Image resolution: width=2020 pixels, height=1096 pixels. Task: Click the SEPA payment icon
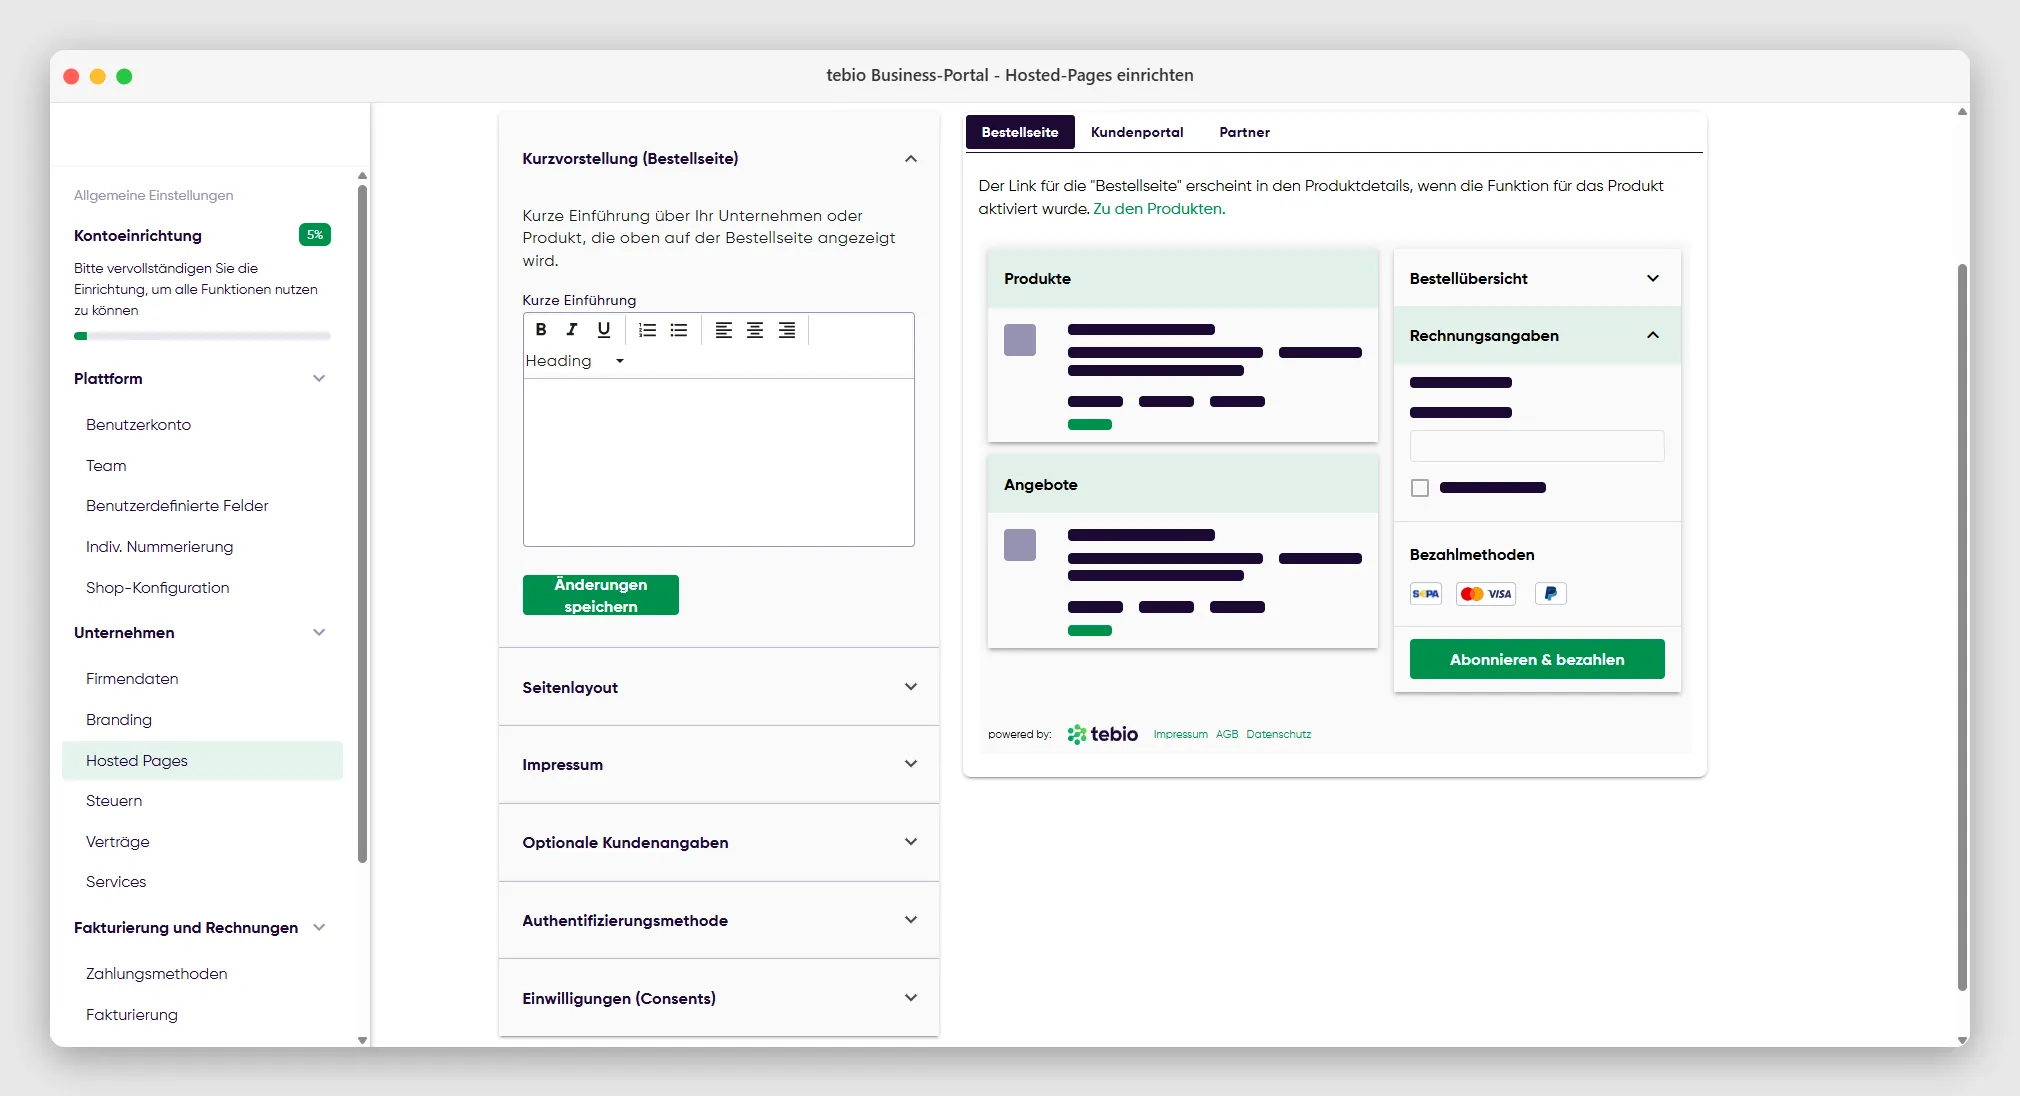[1426, 594]
